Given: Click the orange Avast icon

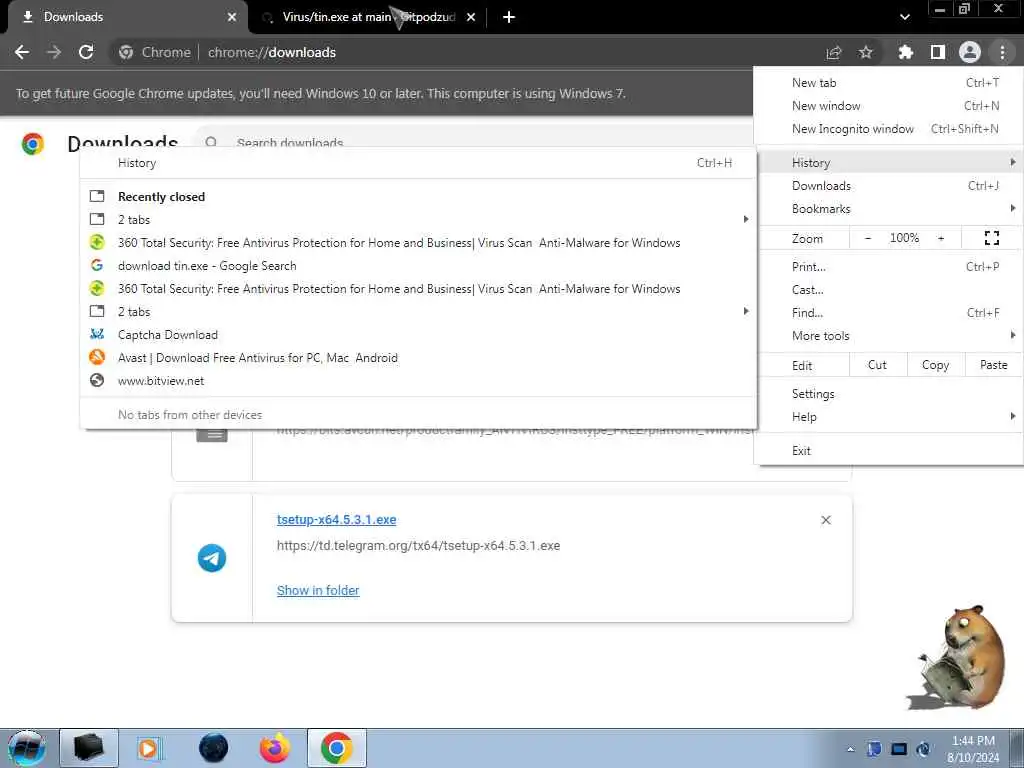Looking at the screenshot, I should [x=97, y=357].
